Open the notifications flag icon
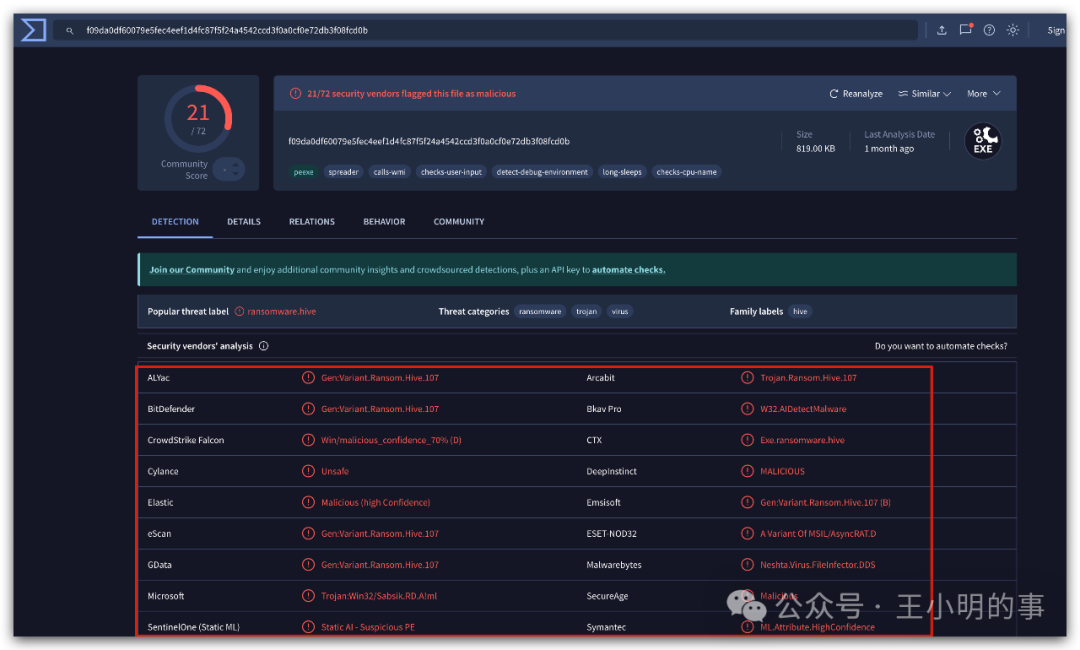The width and height of the screenshot is (1080, 650). point(966,30)
